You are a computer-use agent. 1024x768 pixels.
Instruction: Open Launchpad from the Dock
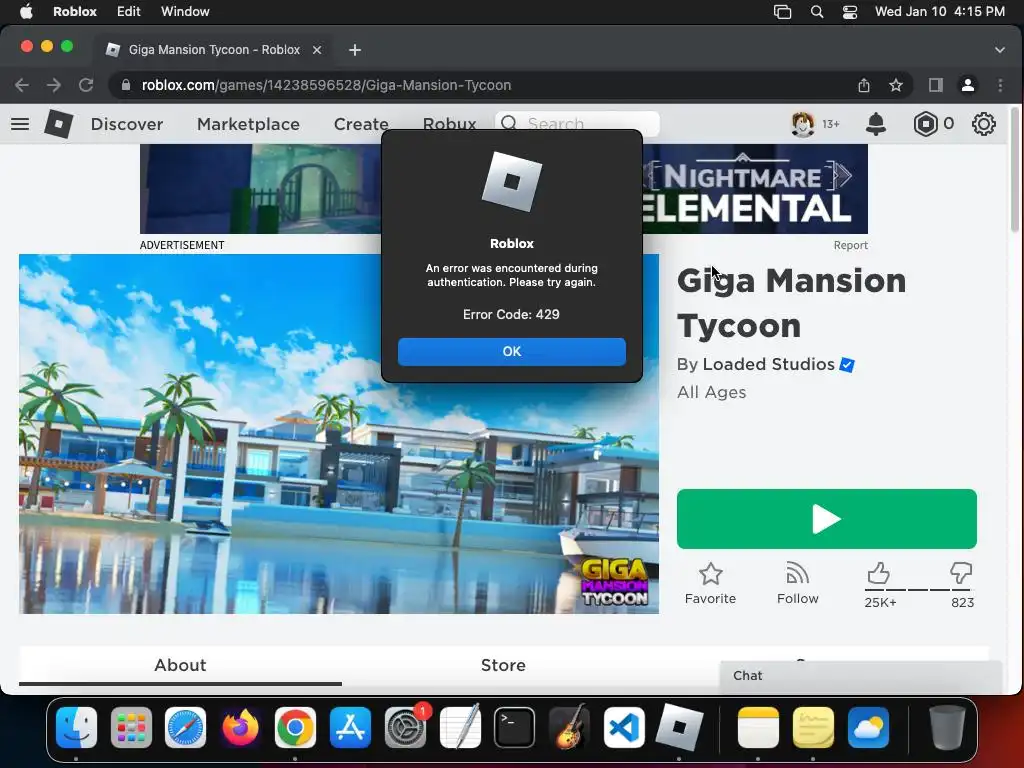[x=131, y=727]
